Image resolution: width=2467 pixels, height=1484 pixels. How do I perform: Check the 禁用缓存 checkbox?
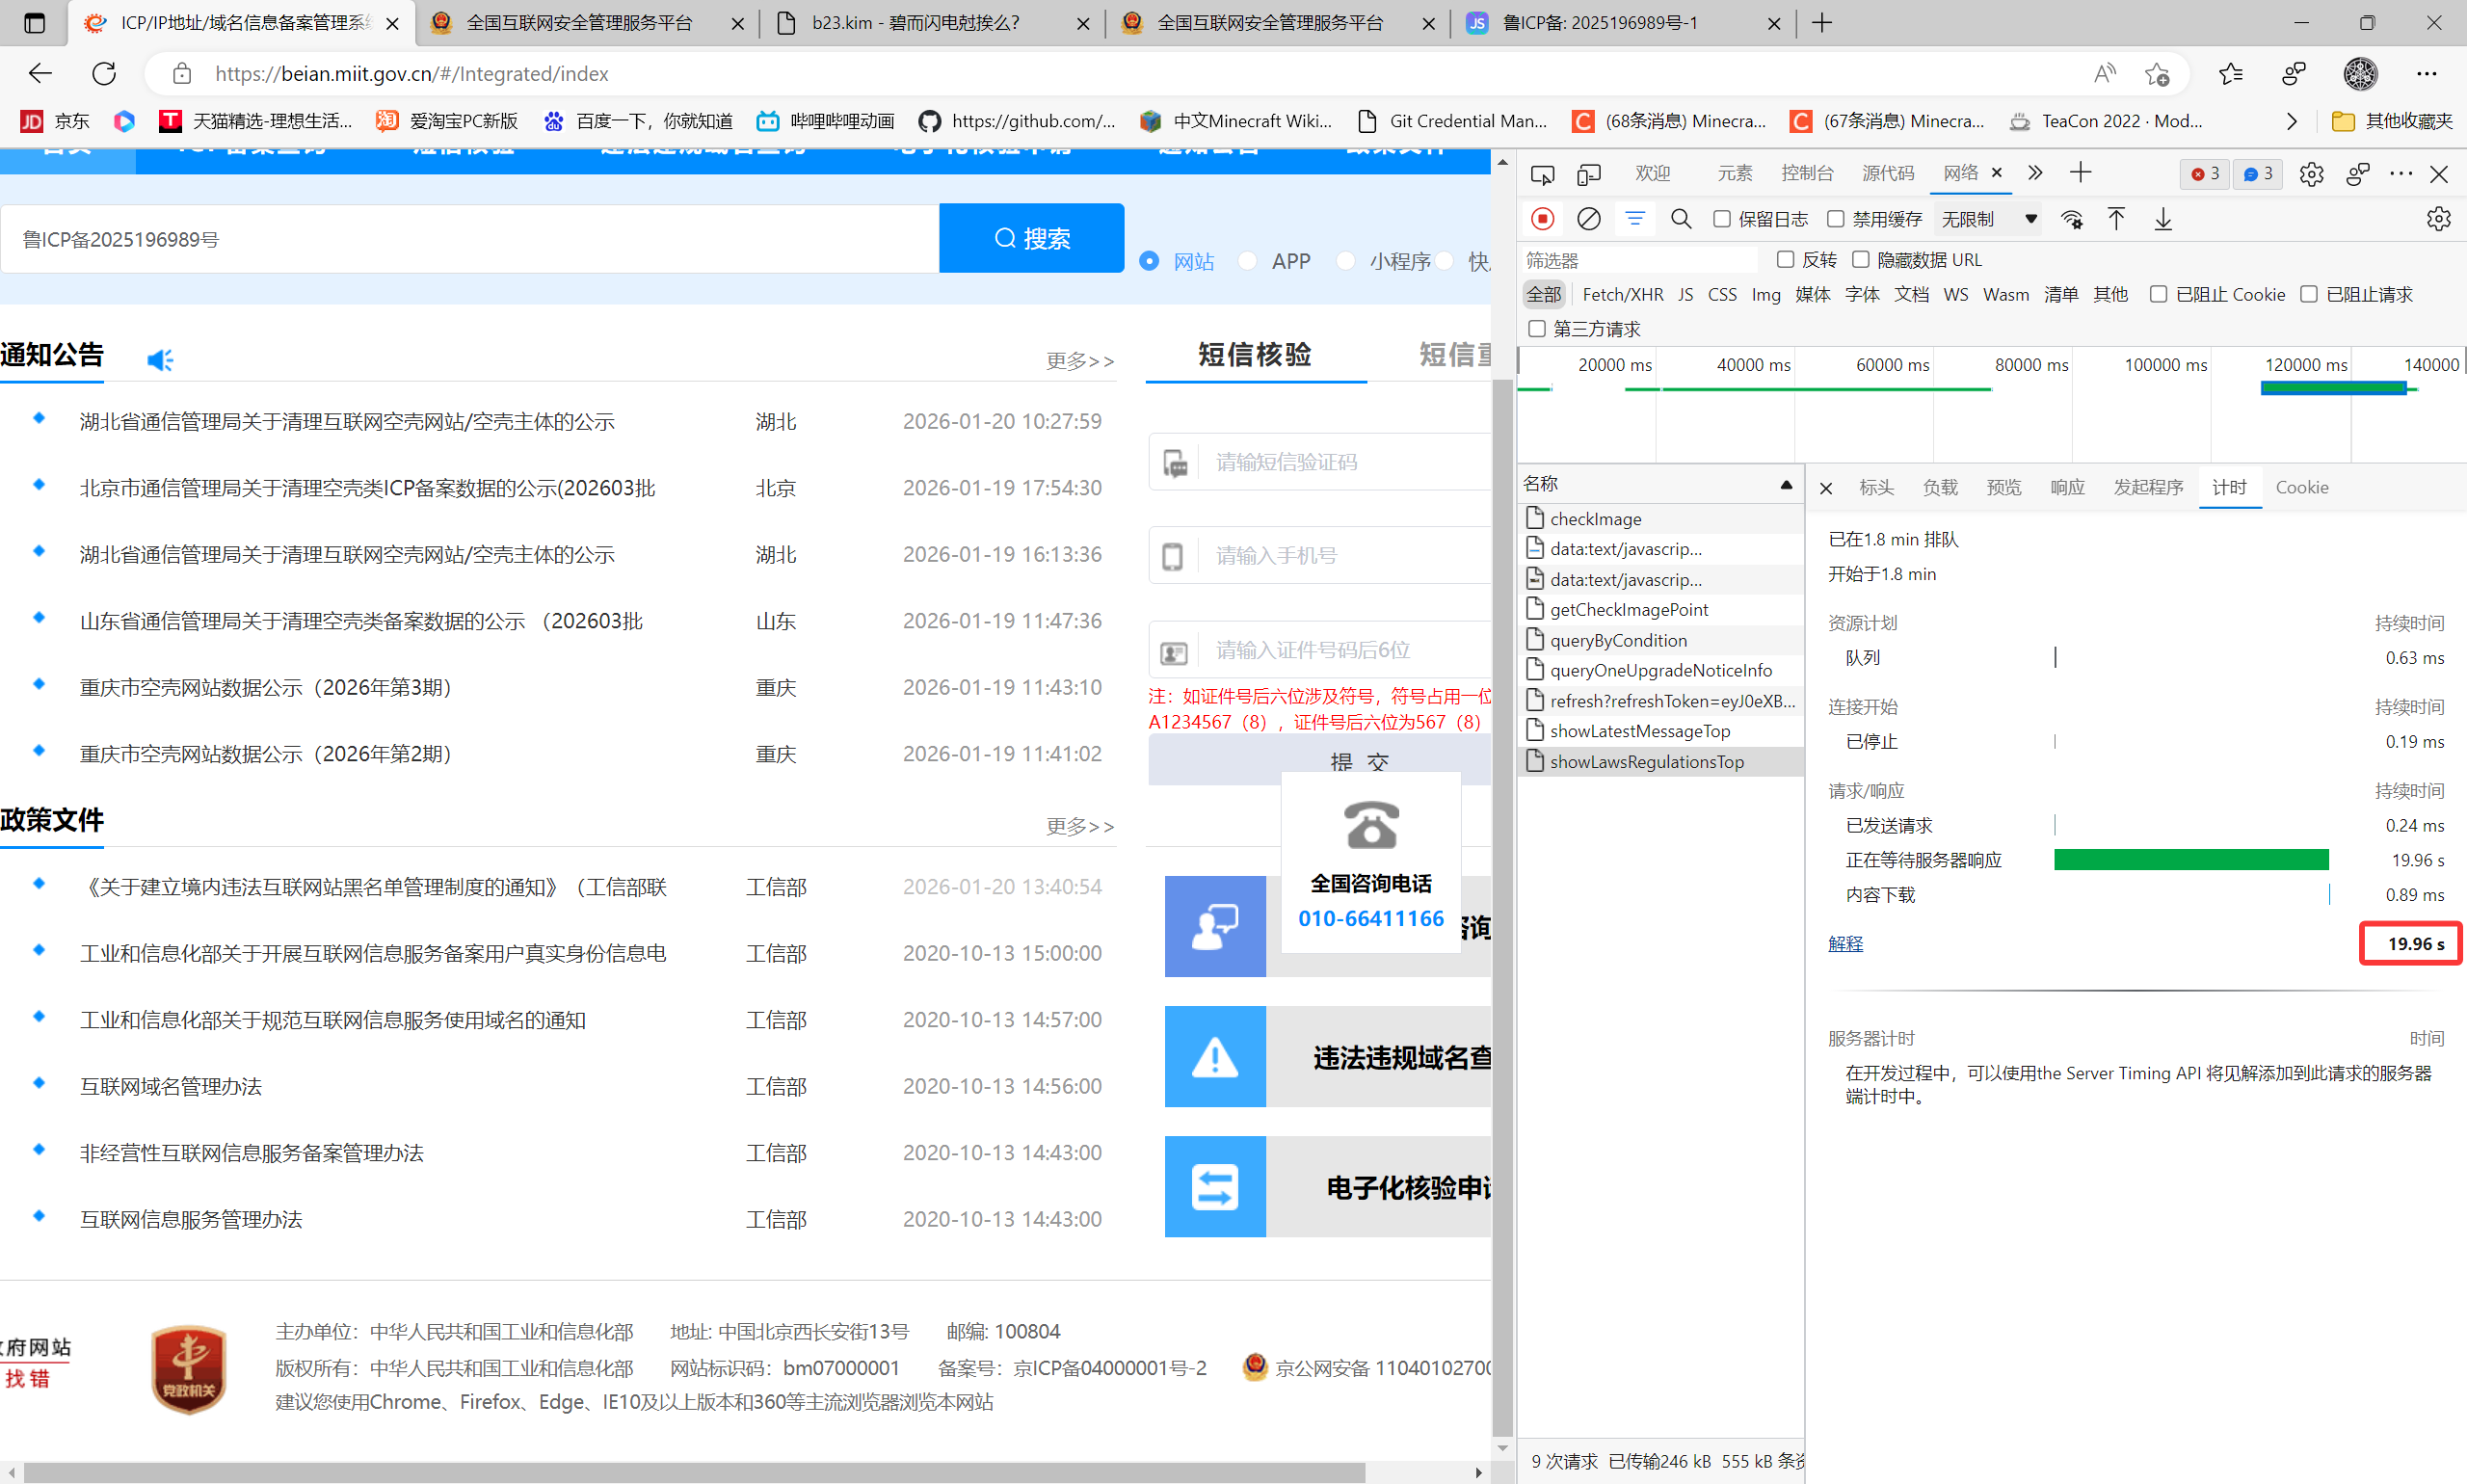click(x=1836, y=219)
